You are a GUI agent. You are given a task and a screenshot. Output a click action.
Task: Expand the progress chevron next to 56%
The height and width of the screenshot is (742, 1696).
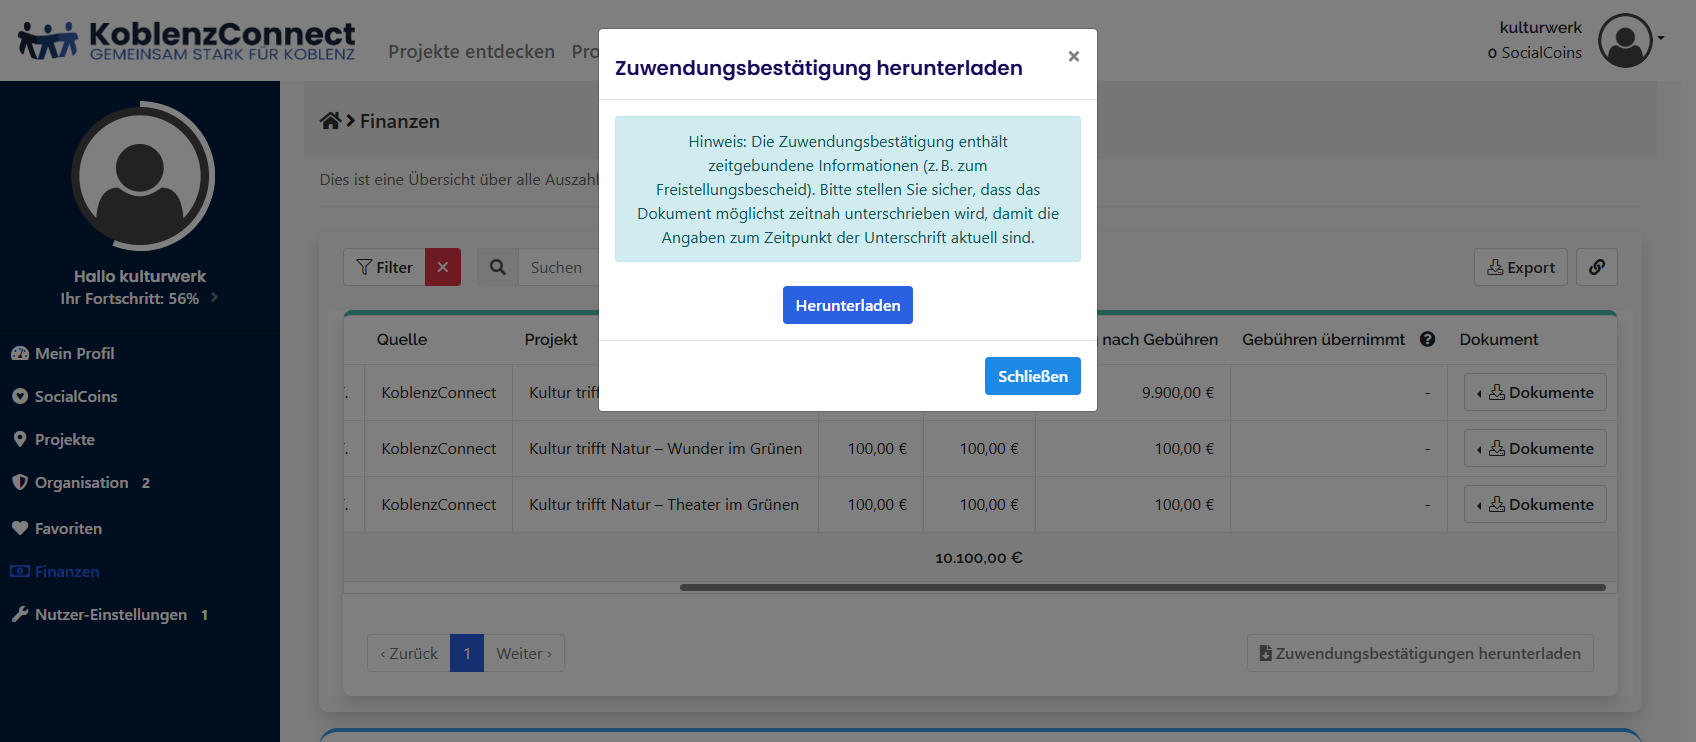[214, 298]
